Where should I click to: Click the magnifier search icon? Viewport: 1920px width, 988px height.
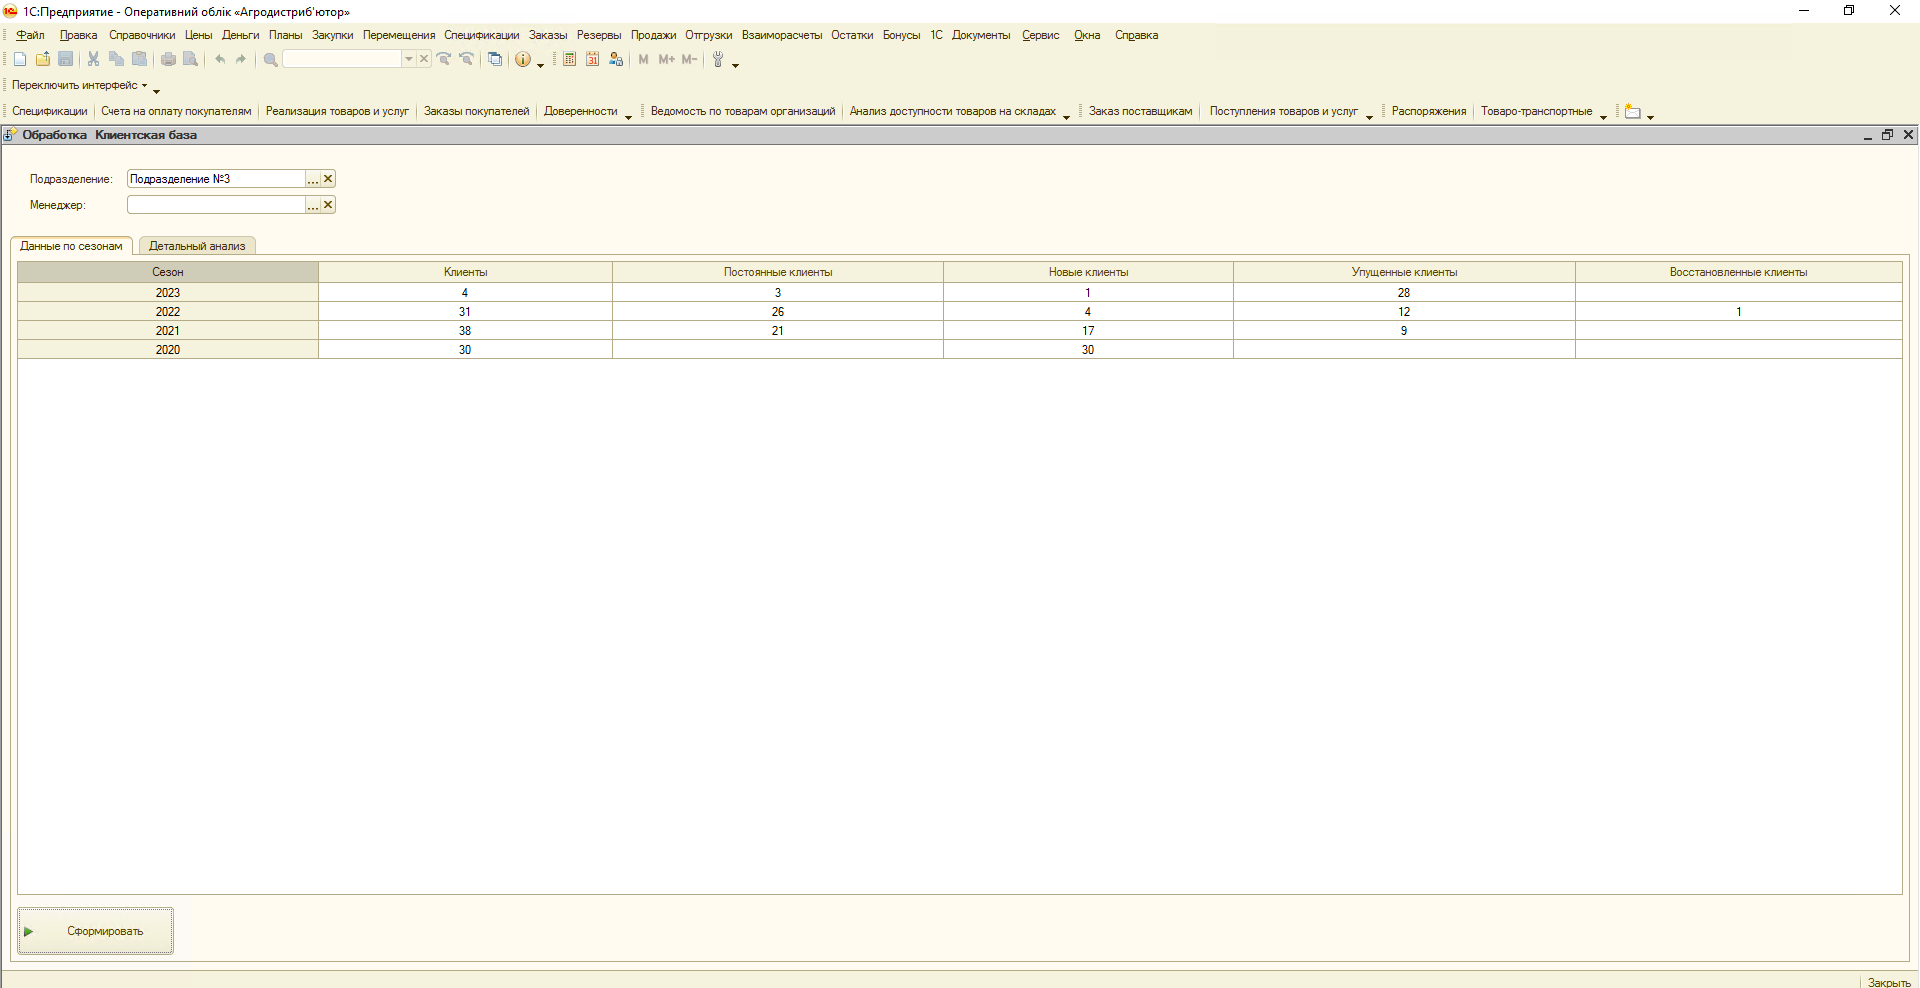270,60
